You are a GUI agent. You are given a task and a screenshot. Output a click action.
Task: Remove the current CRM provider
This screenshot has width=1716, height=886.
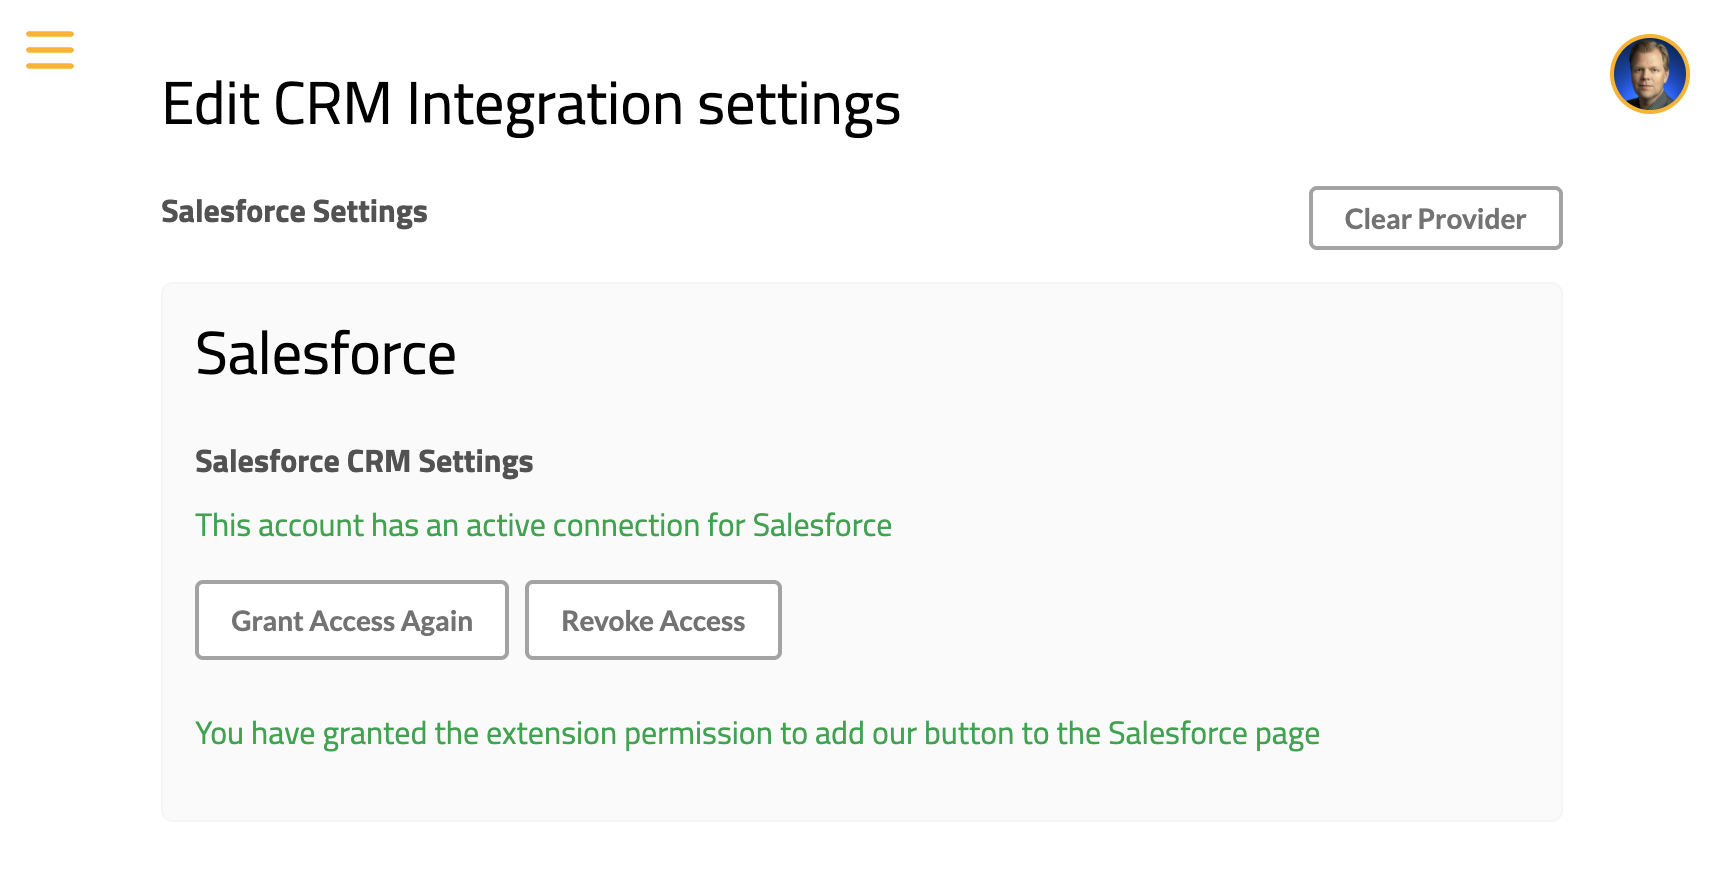[x=1435, y=218]
